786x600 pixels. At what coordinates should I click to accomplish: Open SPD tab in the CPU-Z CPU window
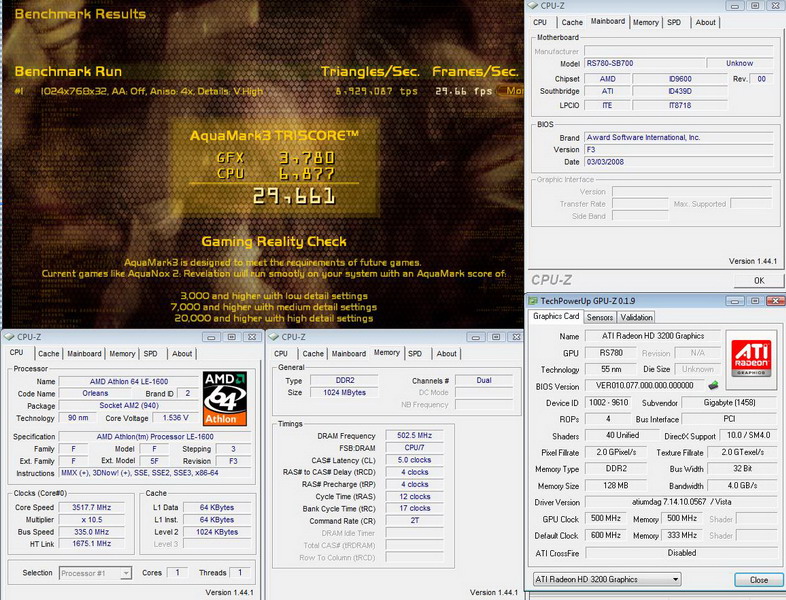150,354
